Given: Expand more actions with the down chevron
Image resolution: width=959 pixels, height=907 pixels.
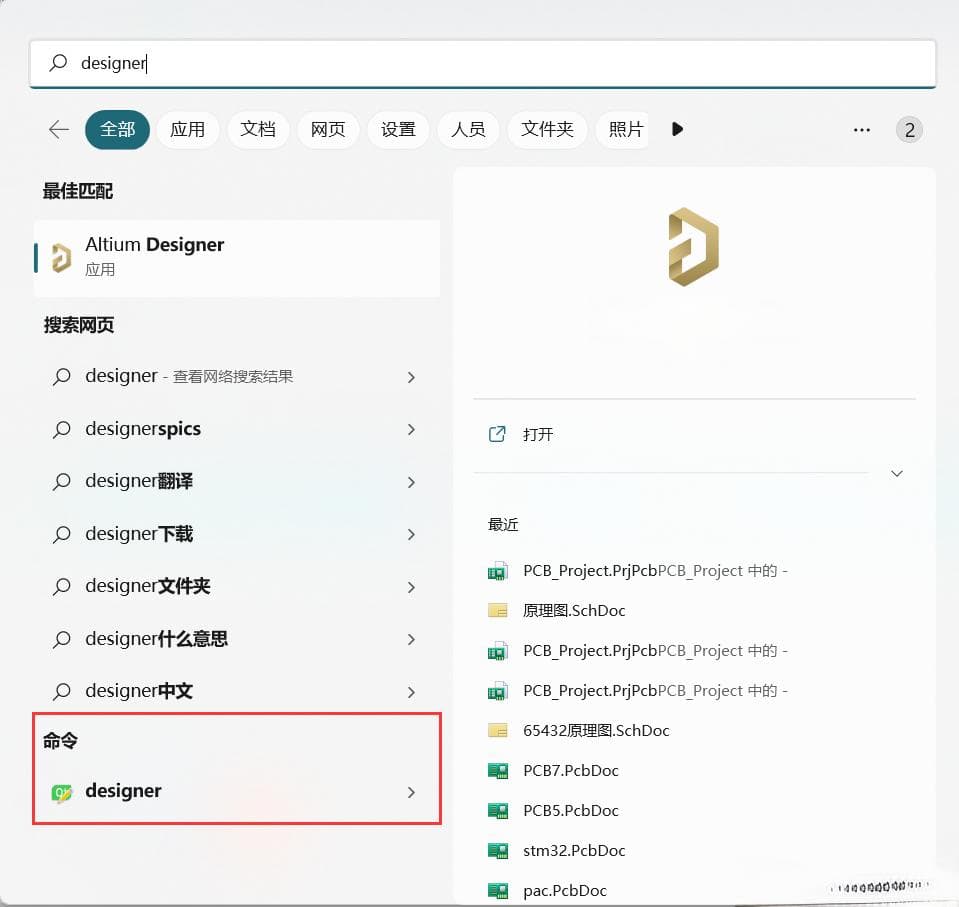Looking at the screenshot, I should click(x=897, y=473).
